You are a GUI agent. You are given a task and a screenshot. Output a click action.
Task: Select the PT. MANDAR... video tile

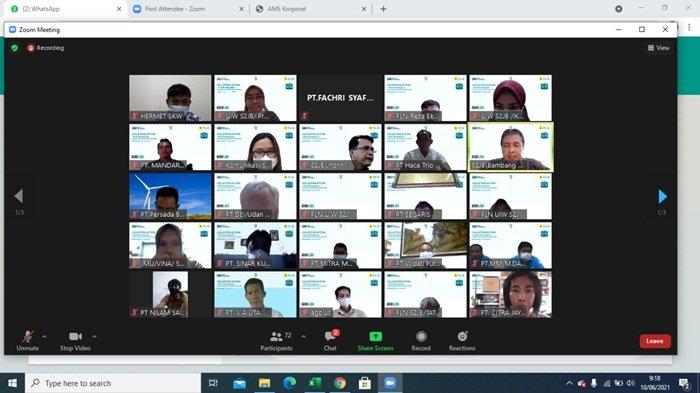click(170, 147)
